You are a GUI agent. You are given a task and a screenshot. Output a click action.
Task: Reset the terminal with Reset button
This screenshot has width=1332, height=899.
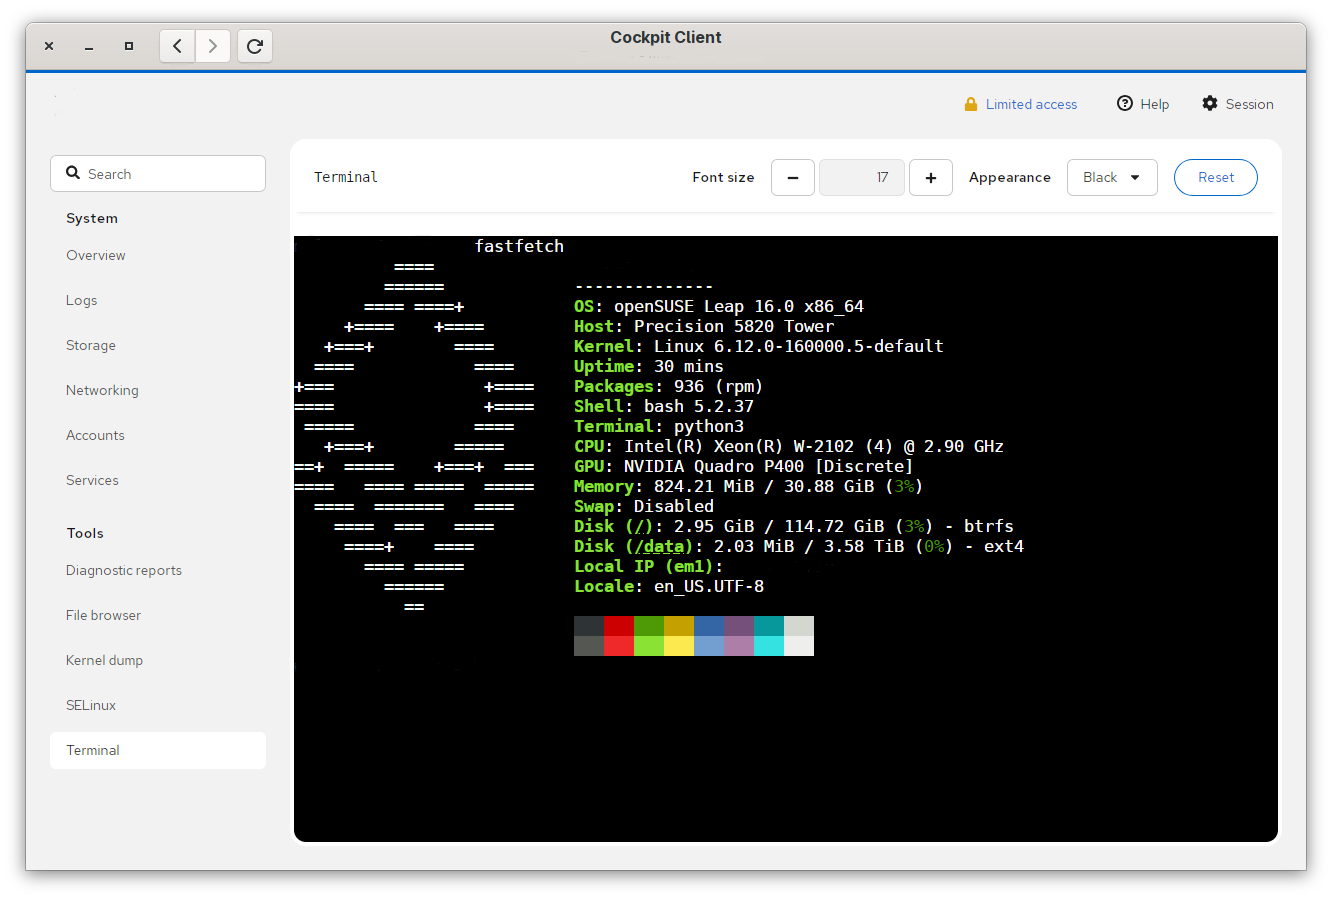pos(1215,178)
